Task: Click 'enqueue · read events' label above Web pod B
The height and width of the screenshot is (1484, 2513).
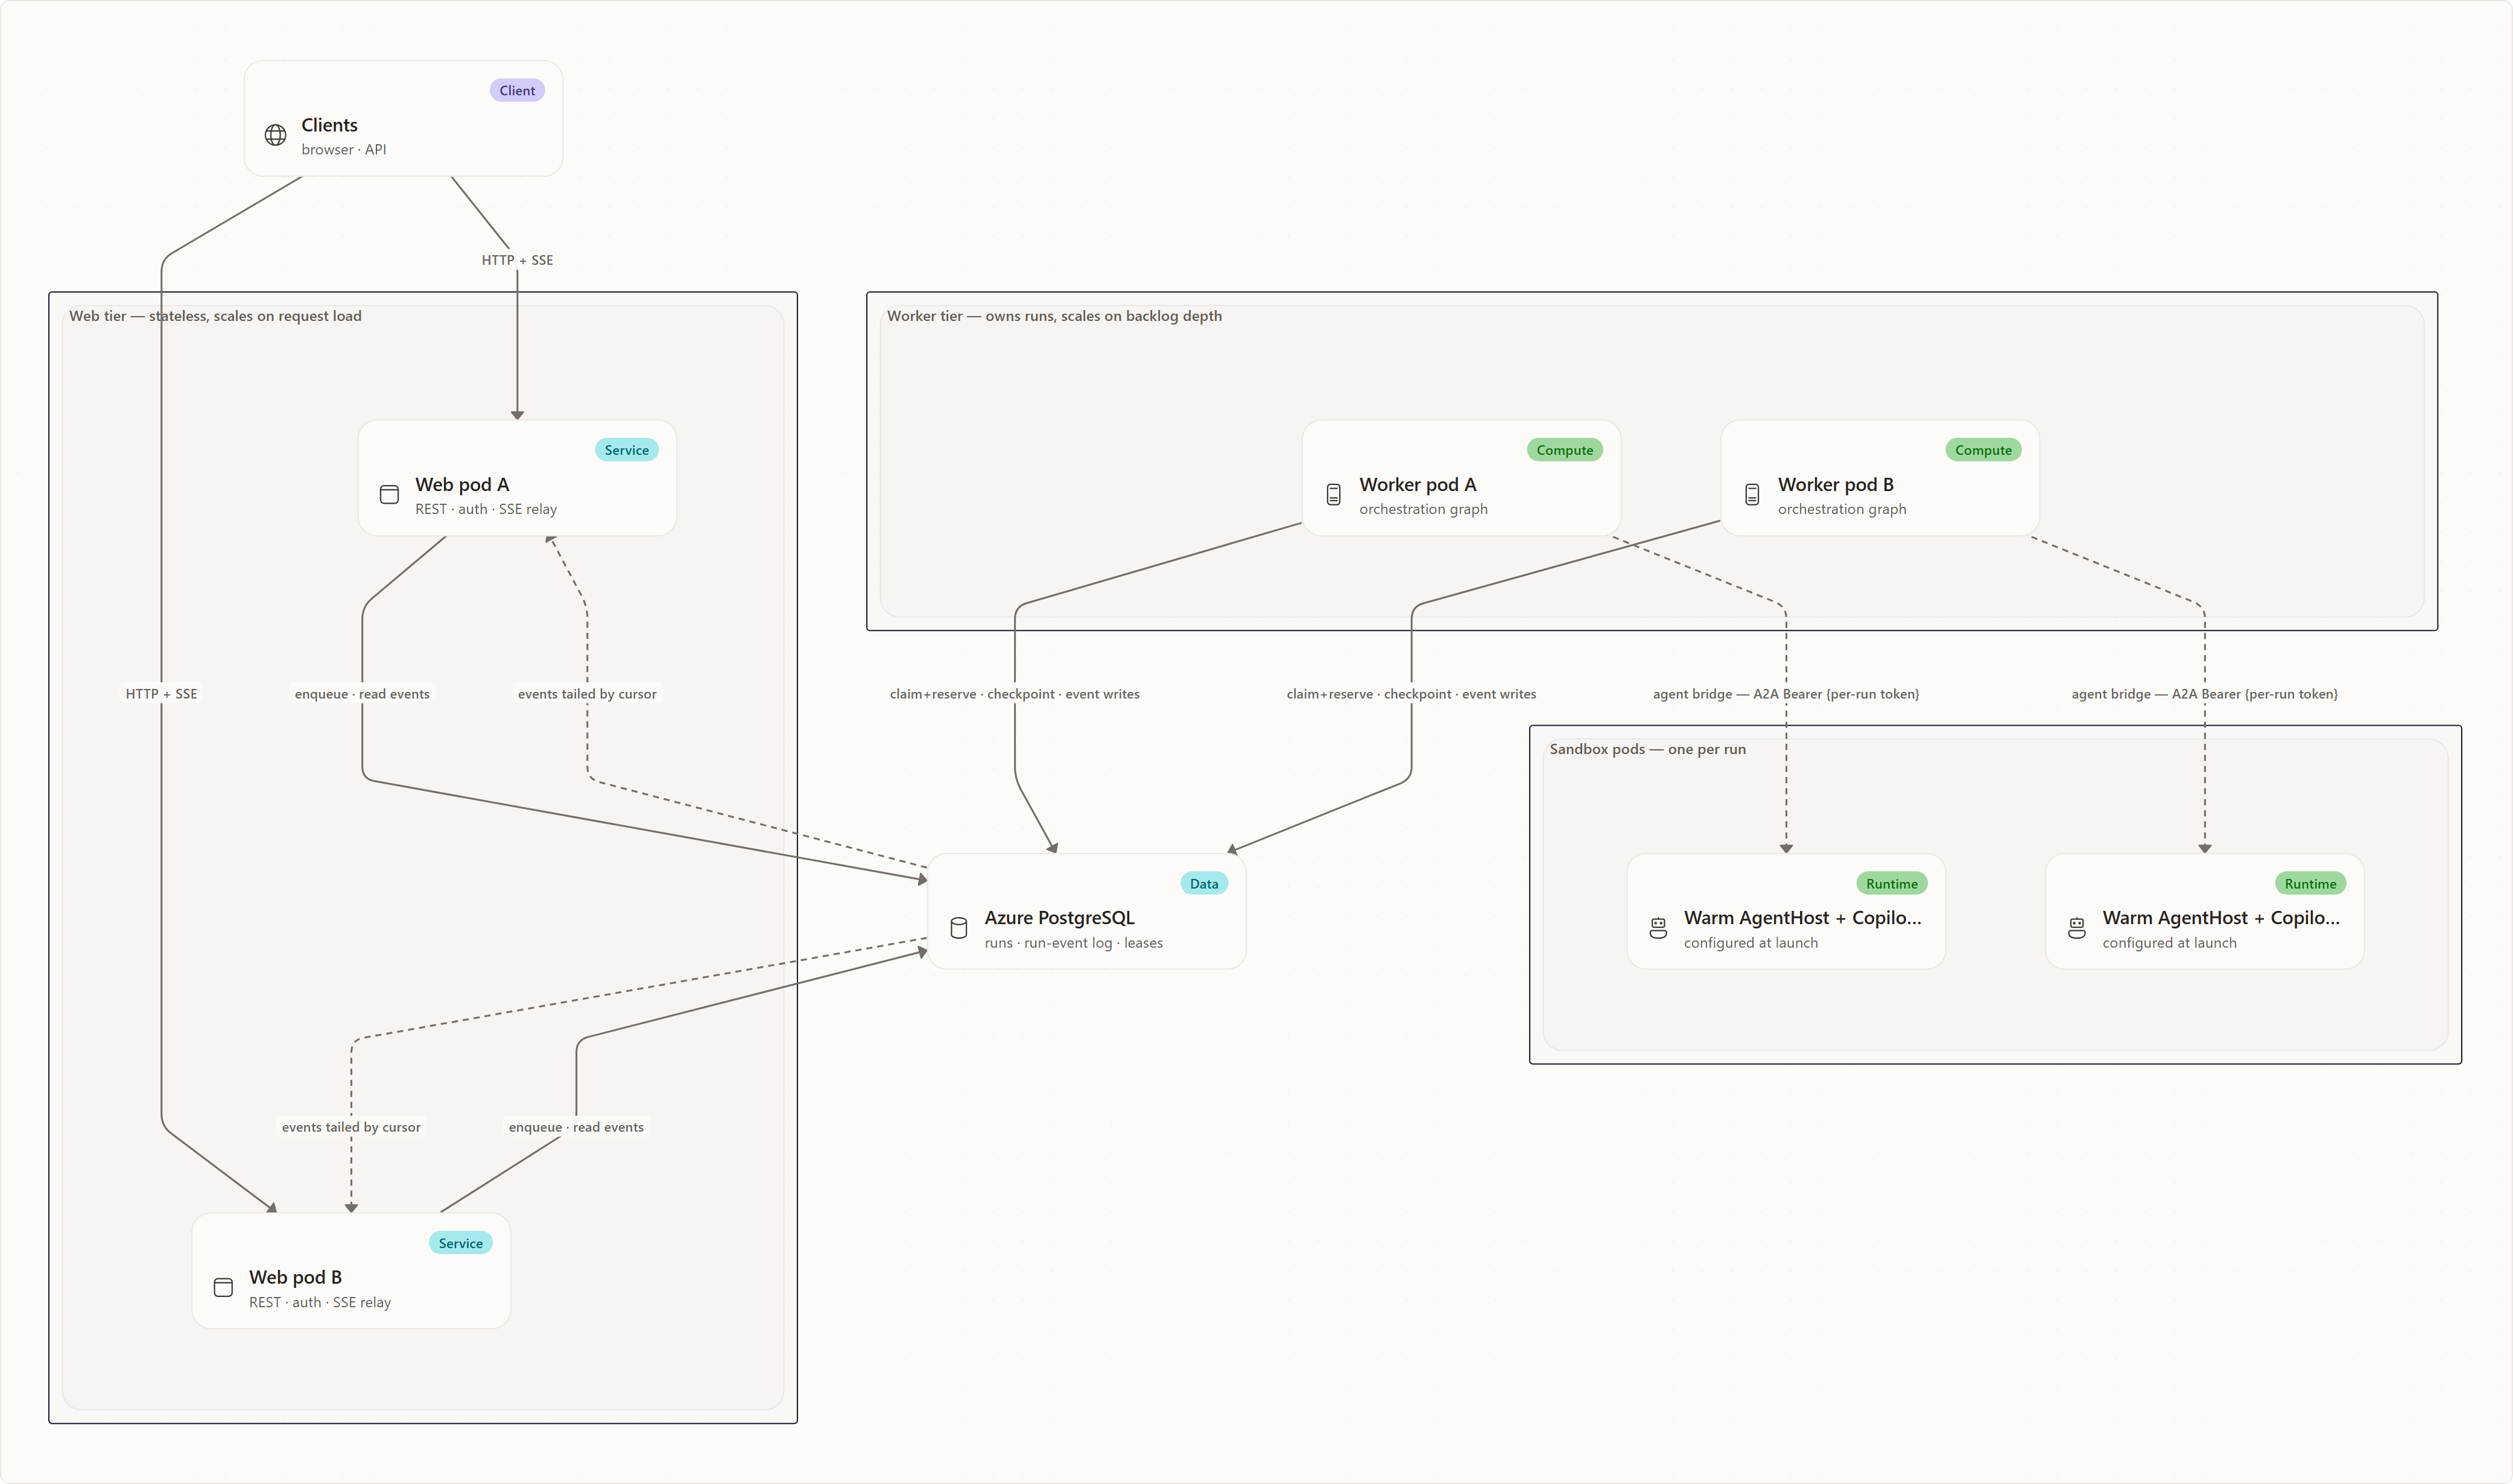Action: 576,1127
